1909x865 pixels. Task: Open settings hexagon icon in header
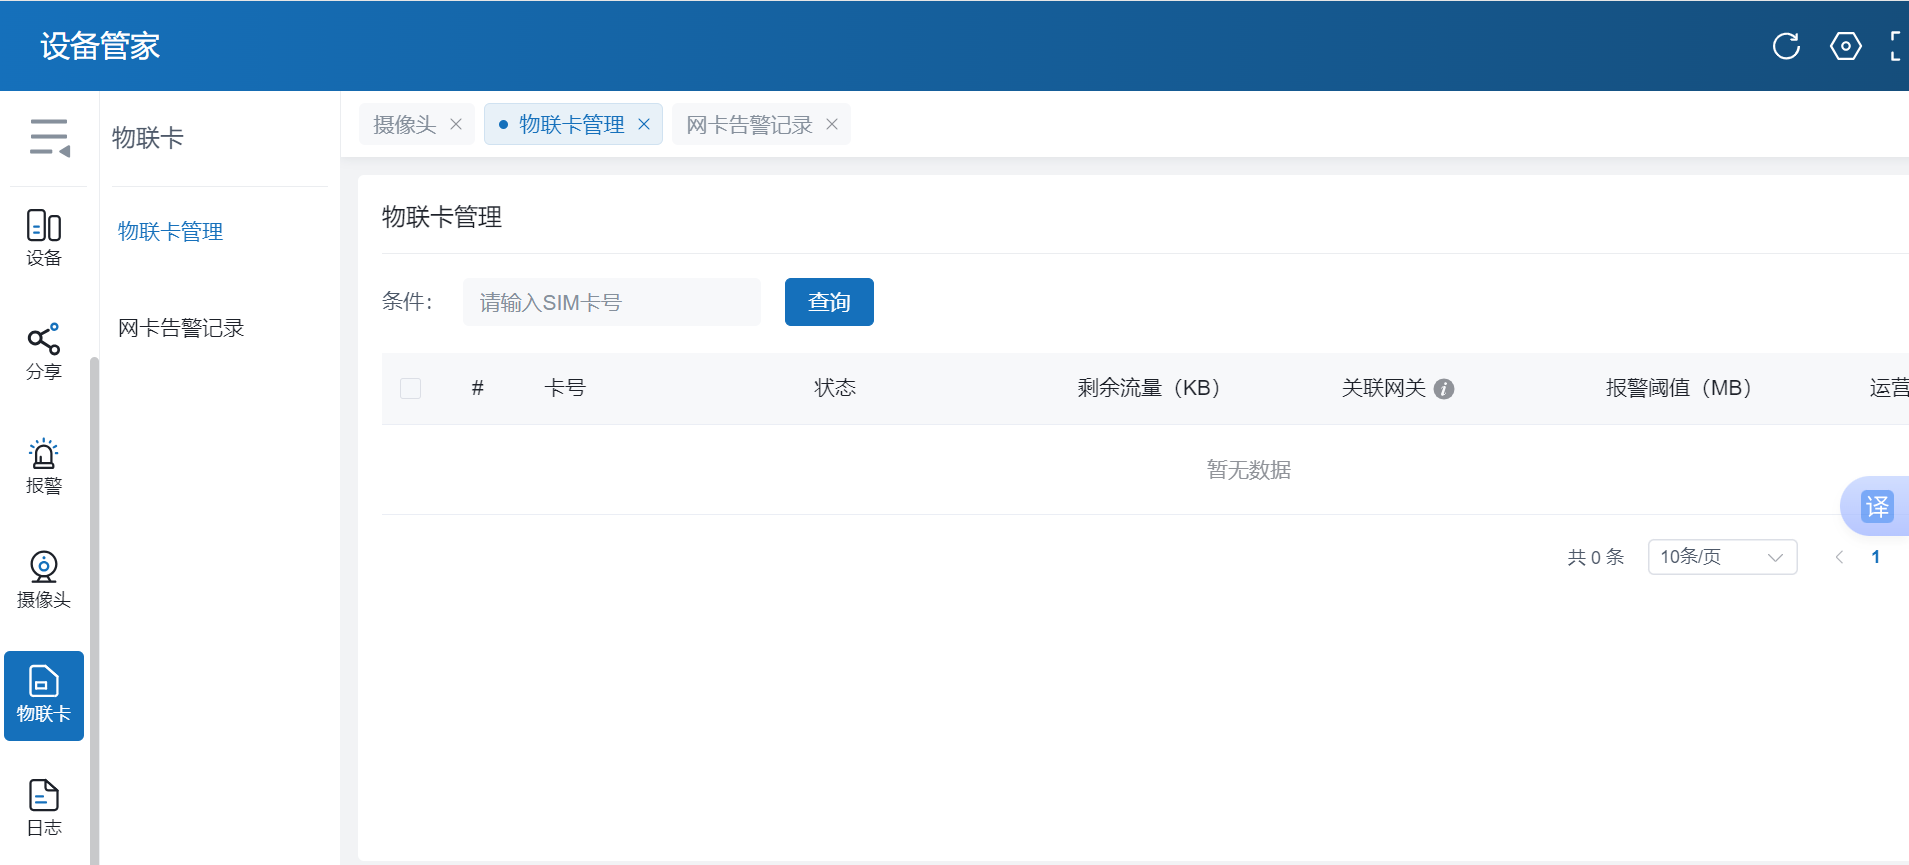1845,46
